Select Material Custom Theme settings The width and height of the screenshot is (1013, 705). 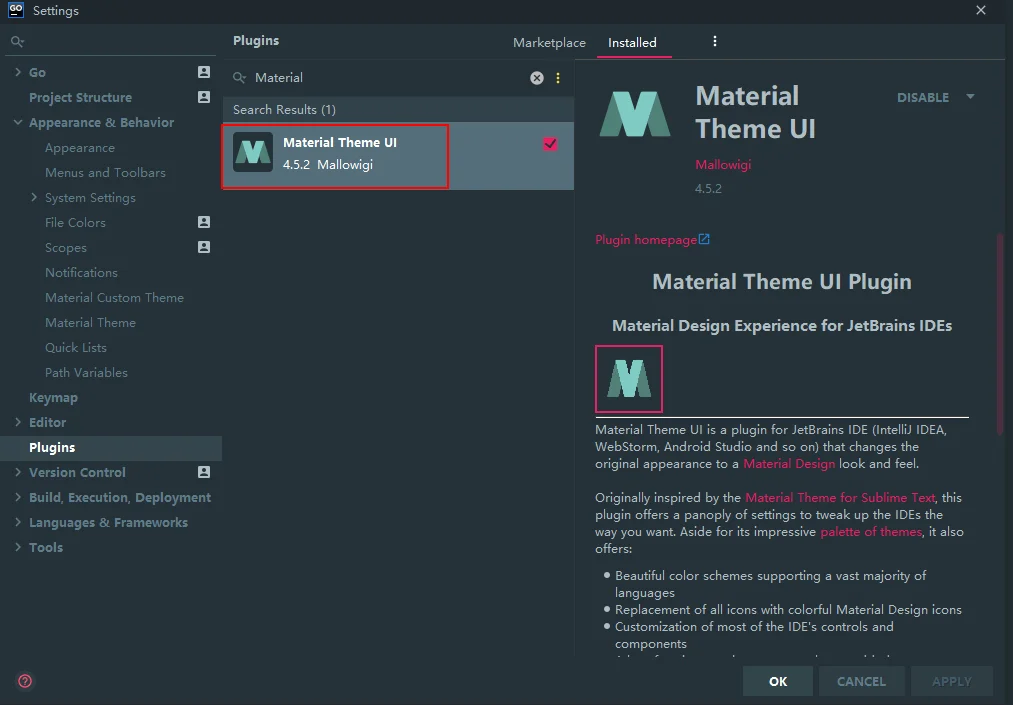(x=114, y=297)
